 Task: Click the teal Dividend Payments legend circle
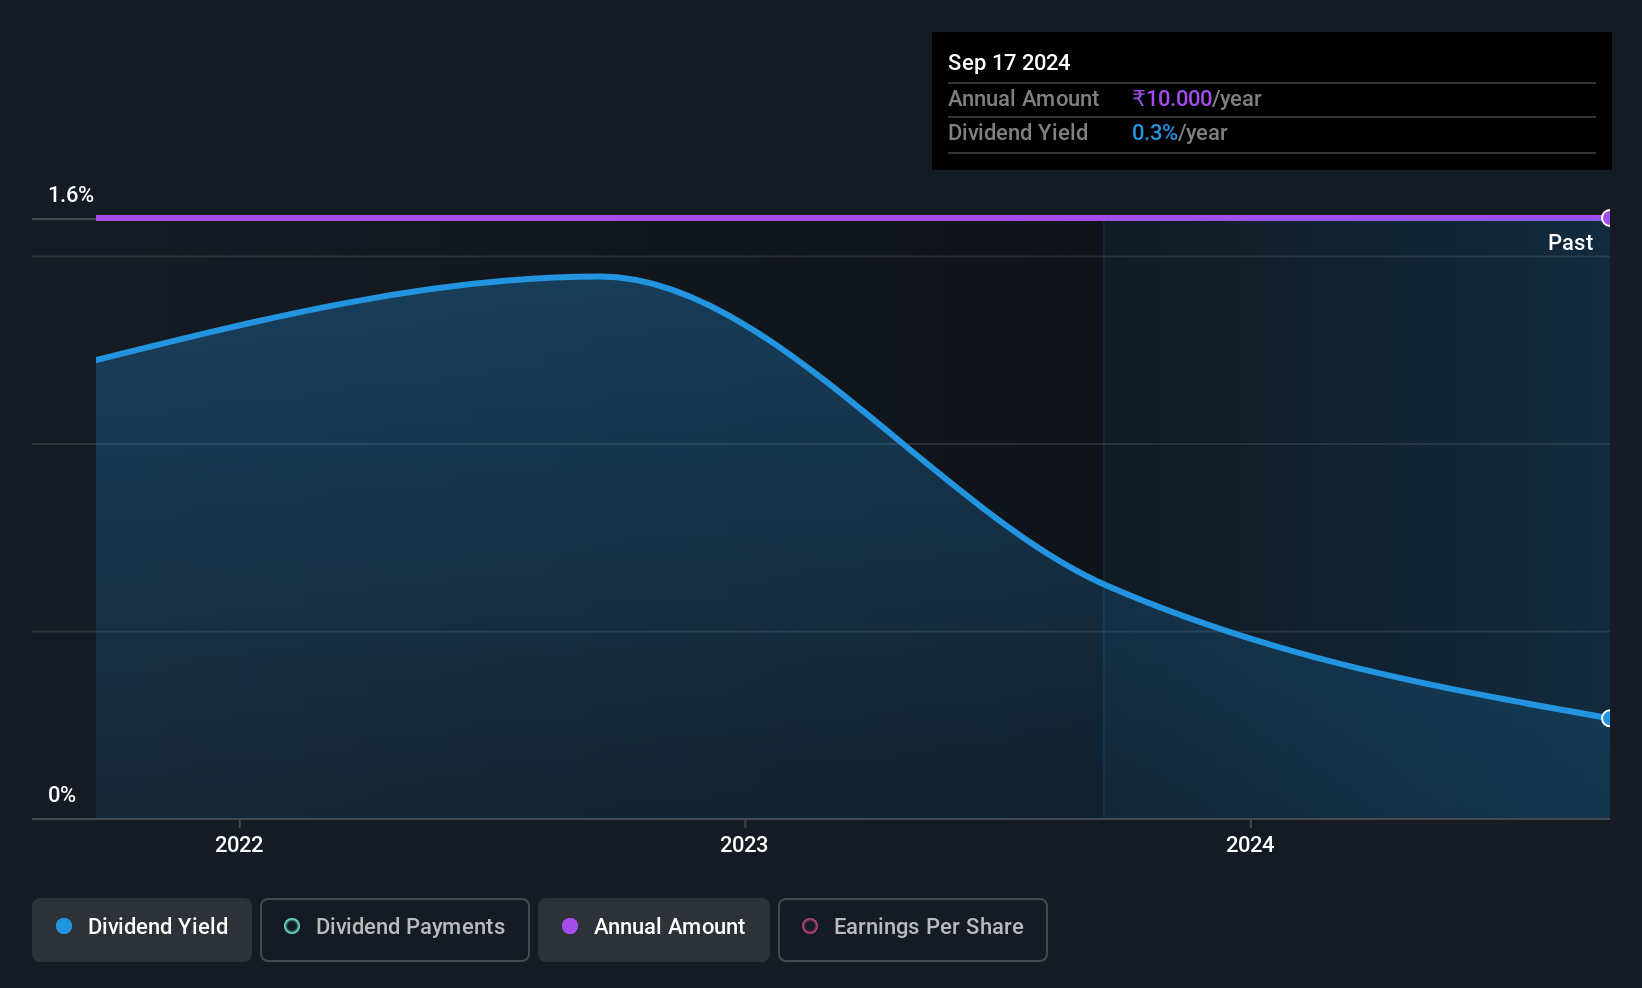point(292,926)
